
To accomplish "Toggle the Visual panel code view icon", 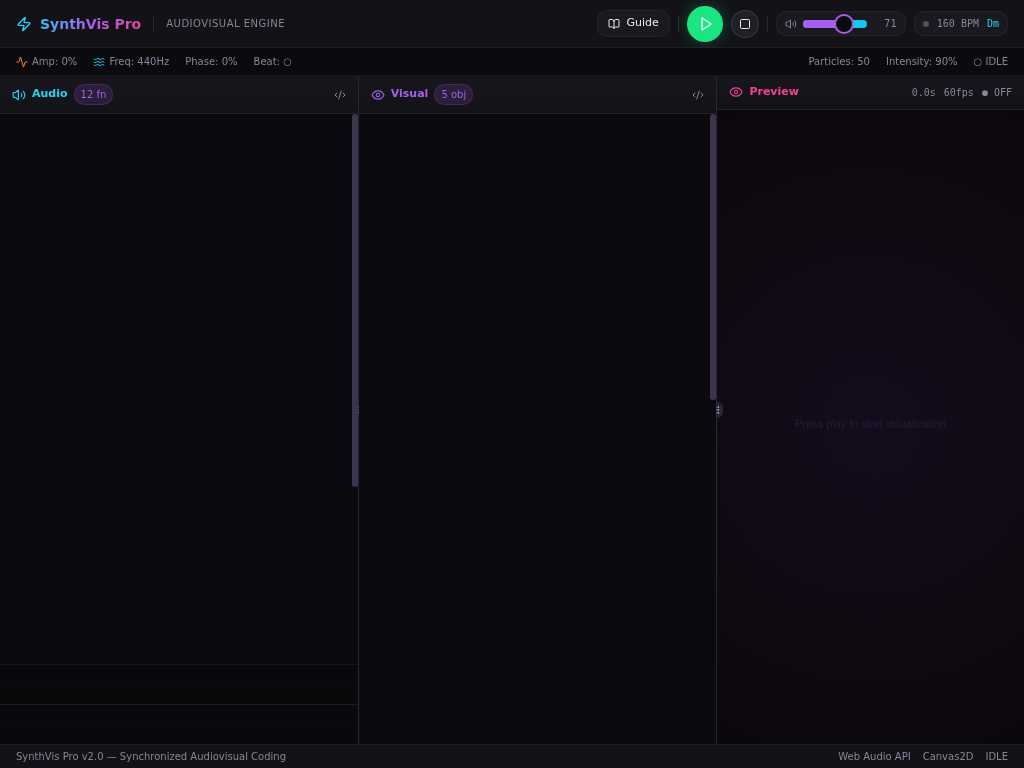I will click(x=697, y=95).
